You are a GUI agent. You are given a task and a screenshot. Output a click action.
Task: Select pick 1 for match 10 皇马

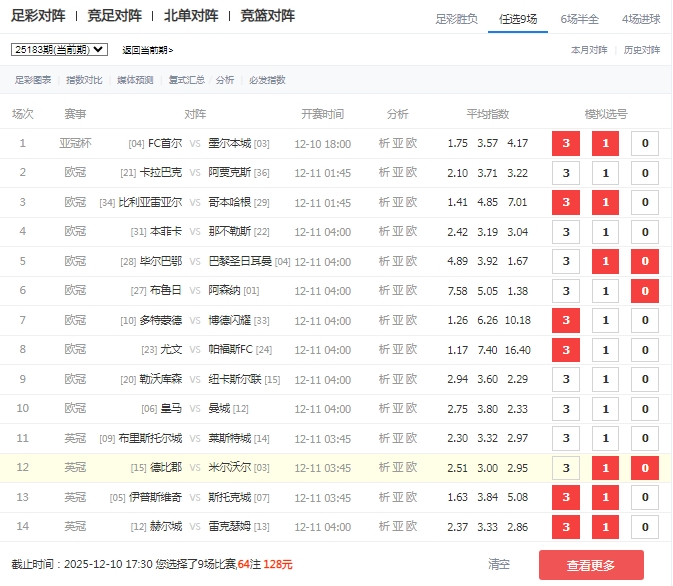[x=605, y=409]
